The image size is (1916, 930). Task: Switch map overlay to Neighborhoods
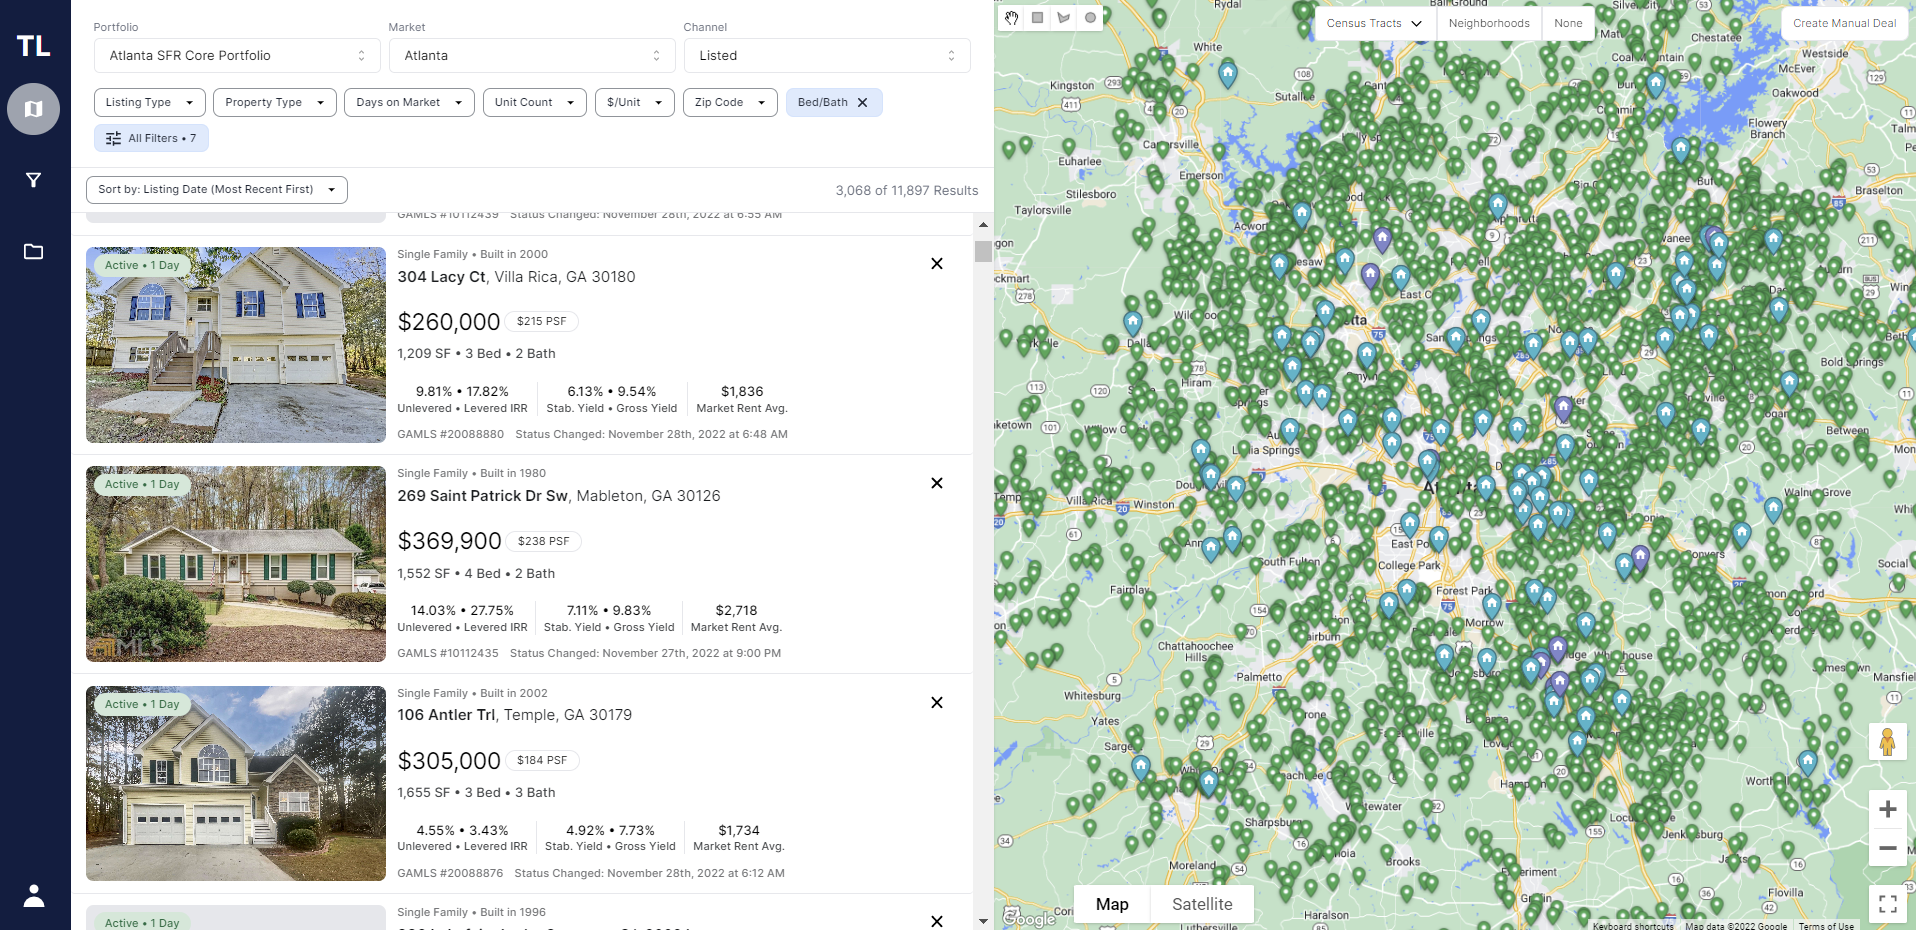[x=1489, y=23]
